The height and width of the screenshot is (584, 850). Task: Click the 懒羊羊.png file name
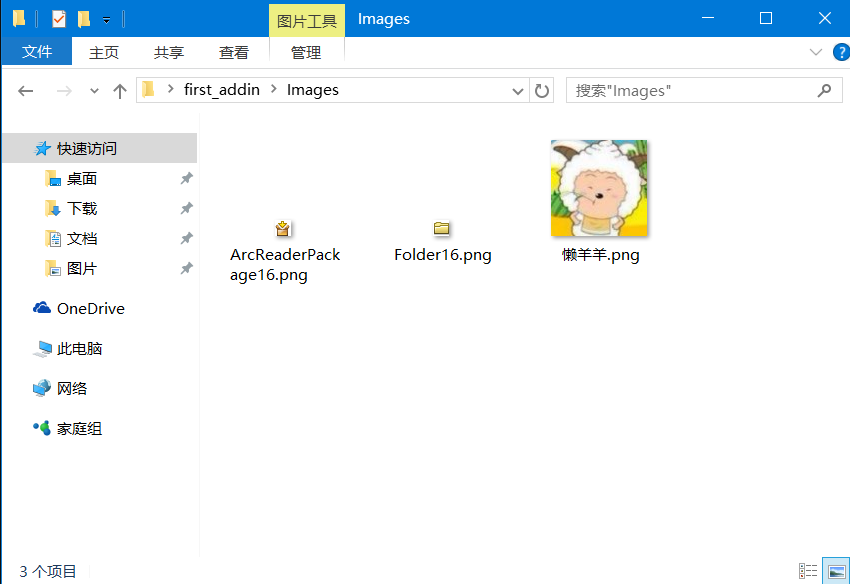[601, 255]
